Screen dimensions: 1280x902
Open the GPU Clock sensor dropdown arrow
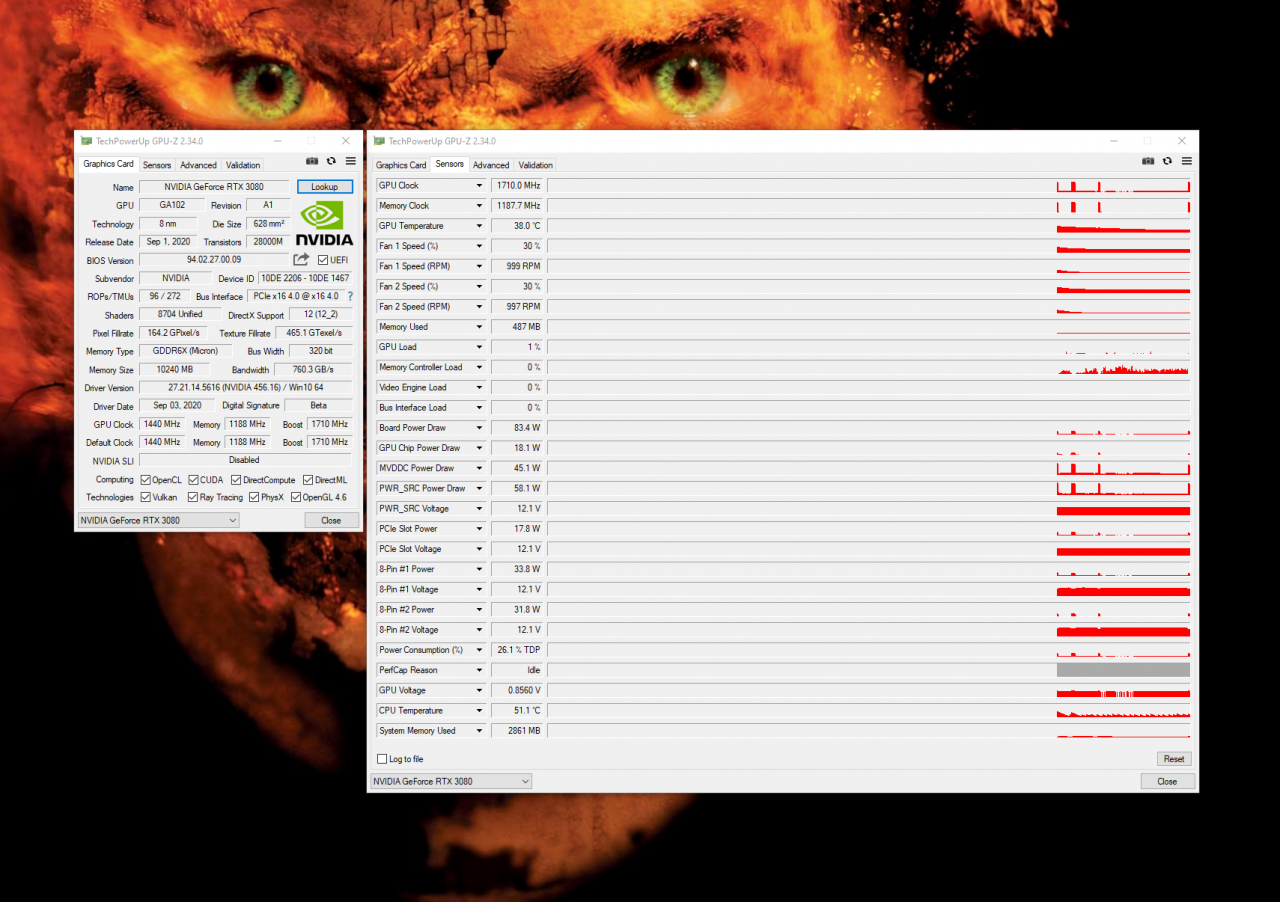(479, 186)
